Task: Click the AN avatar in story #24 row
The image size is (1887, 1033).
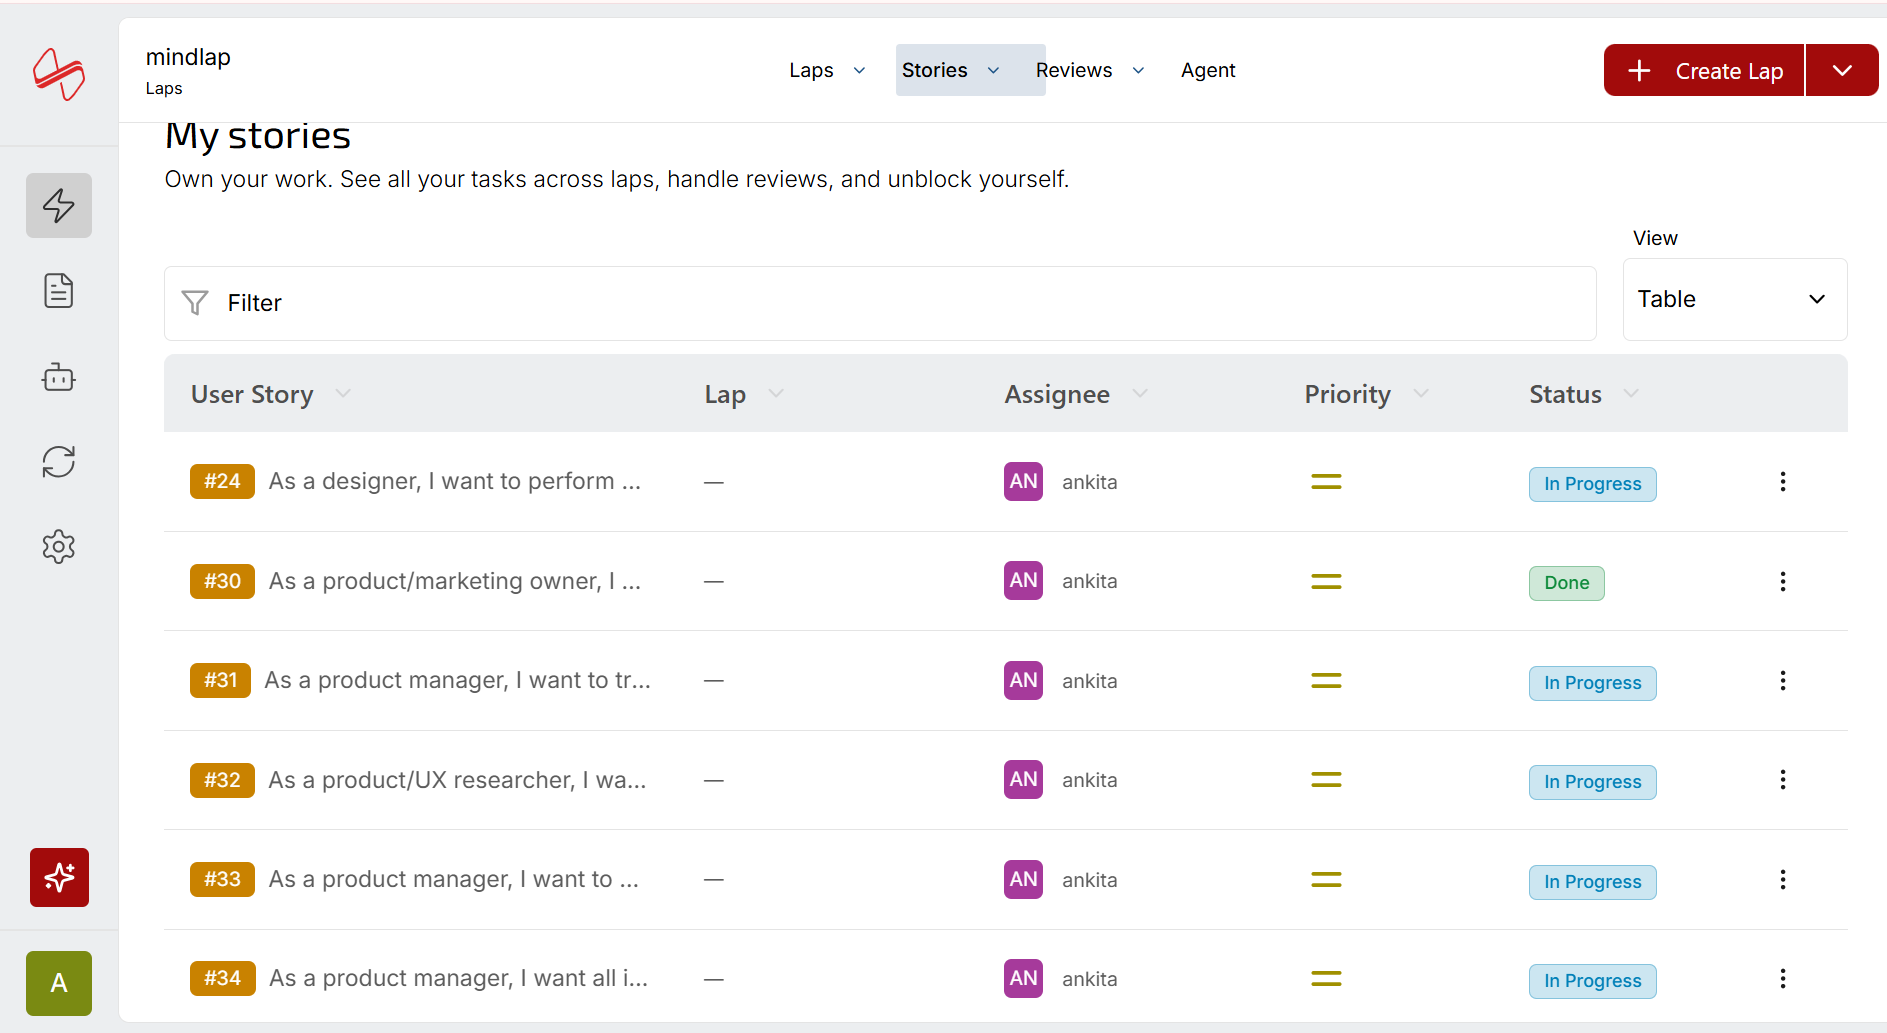Action: 1023,481
